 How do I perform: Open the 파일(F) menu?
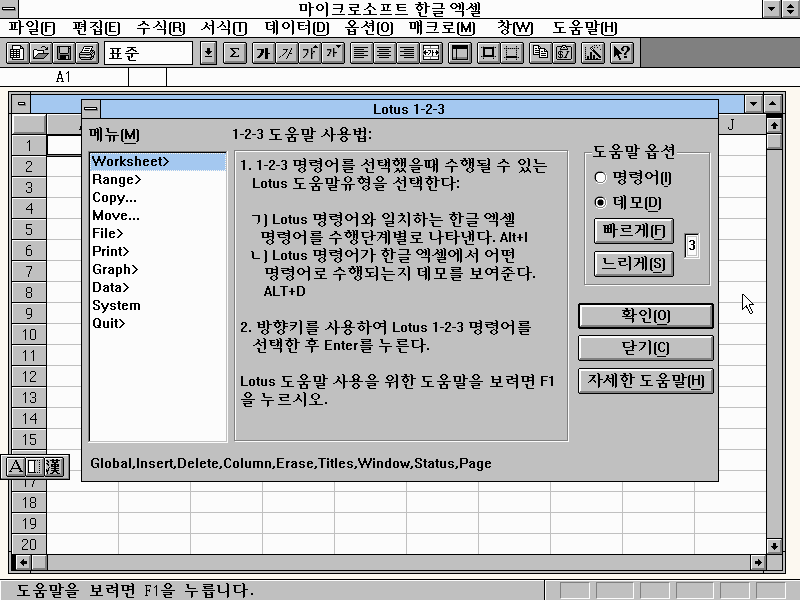[32, 28]
